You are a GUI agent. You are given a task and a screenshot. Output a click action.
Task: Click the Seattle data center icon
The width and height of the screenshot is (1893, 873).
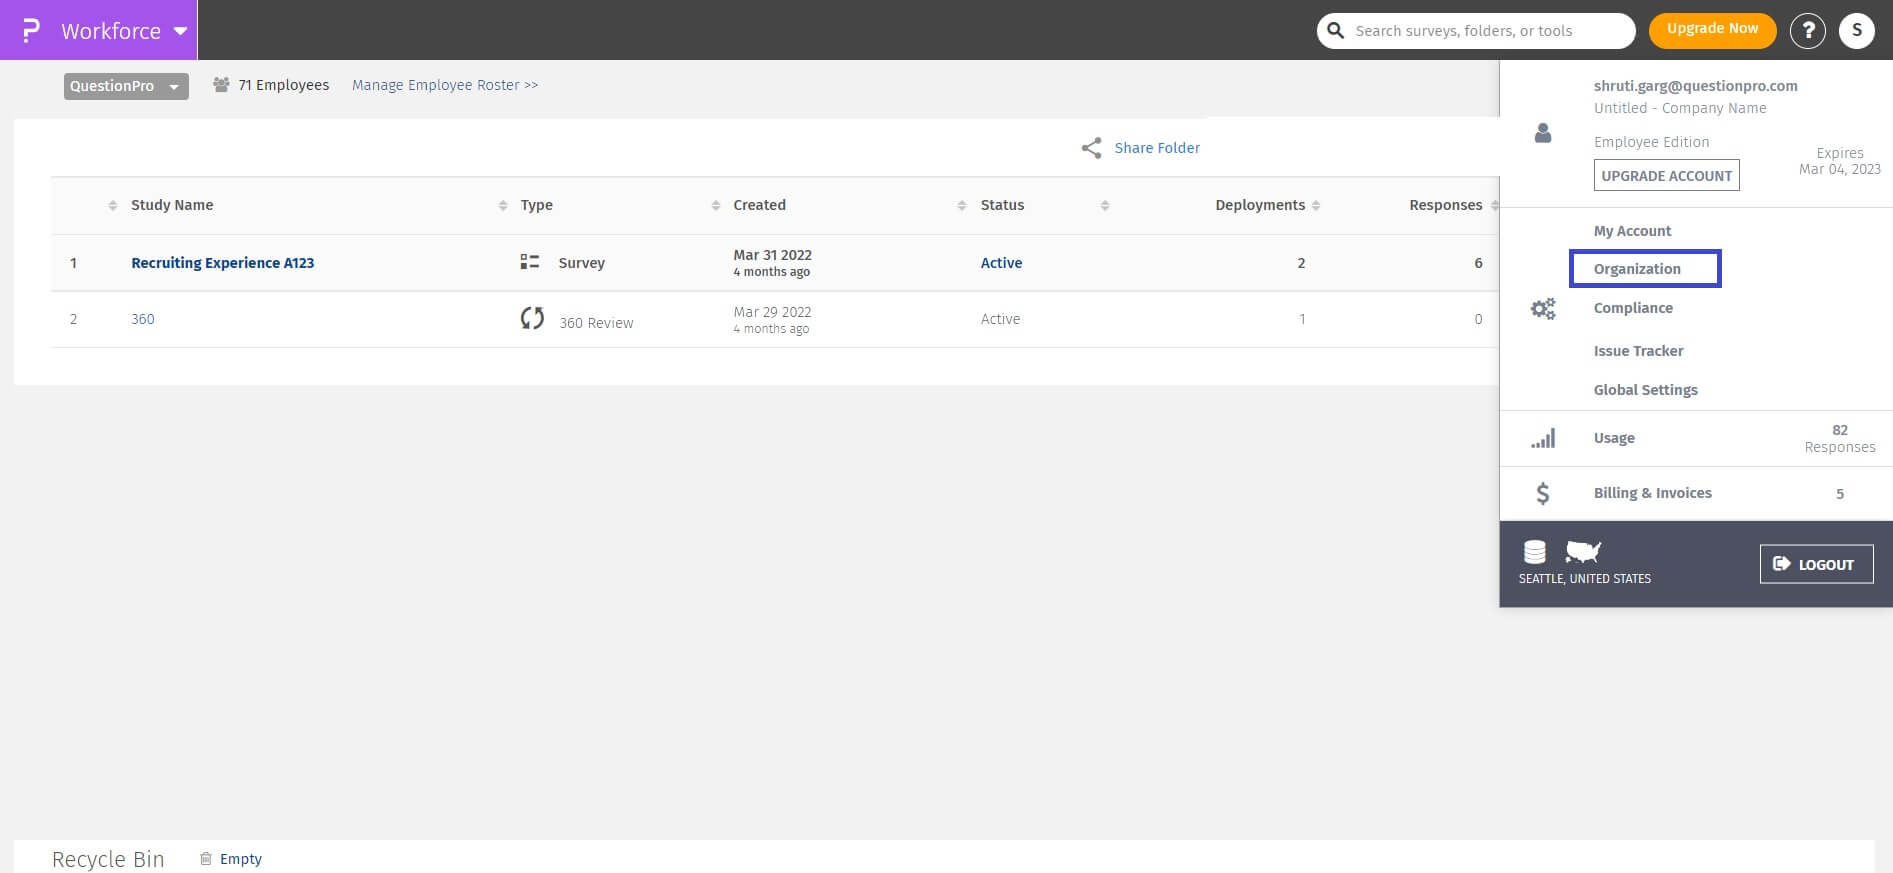point(1534,552)
